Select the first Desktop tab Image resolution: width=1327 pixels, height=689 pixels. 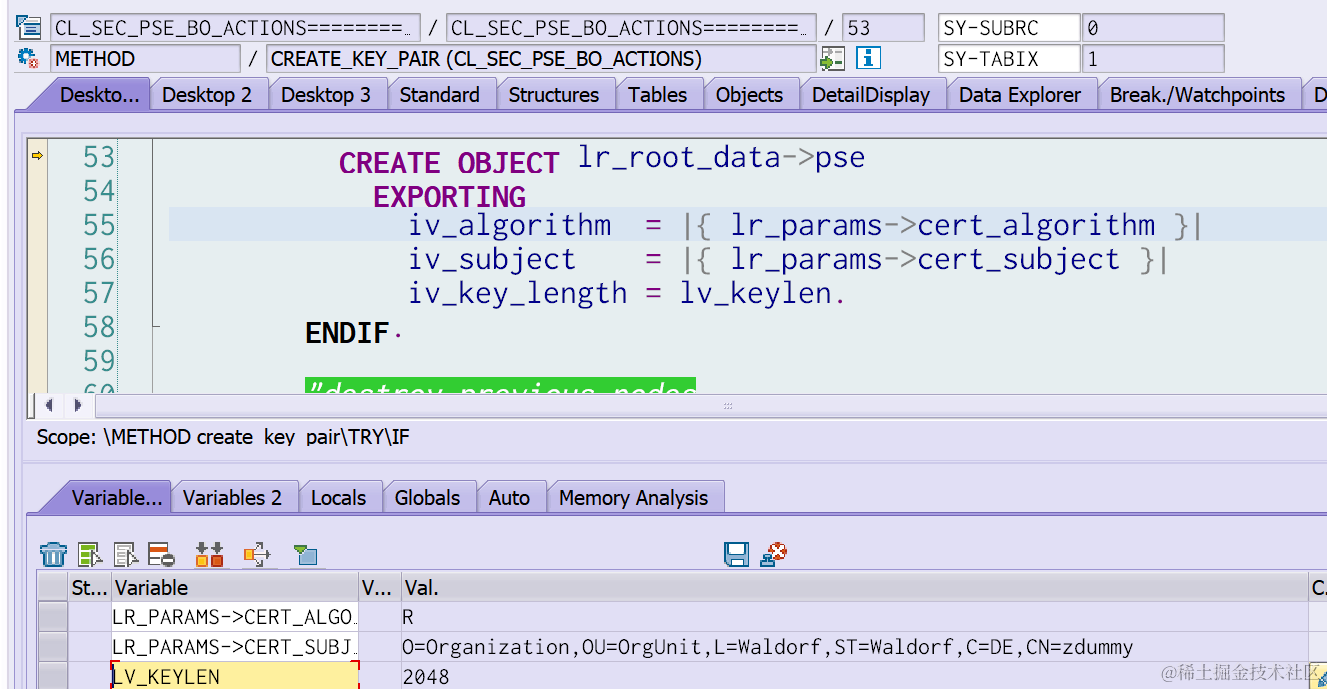click(100, 95)
